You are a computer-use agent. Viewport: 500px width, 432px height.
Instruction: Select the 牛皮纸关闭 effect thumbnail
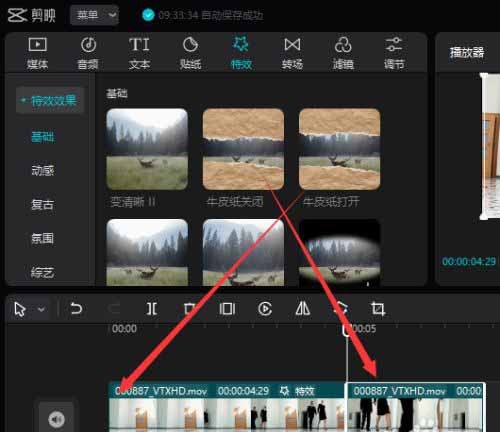243,149
